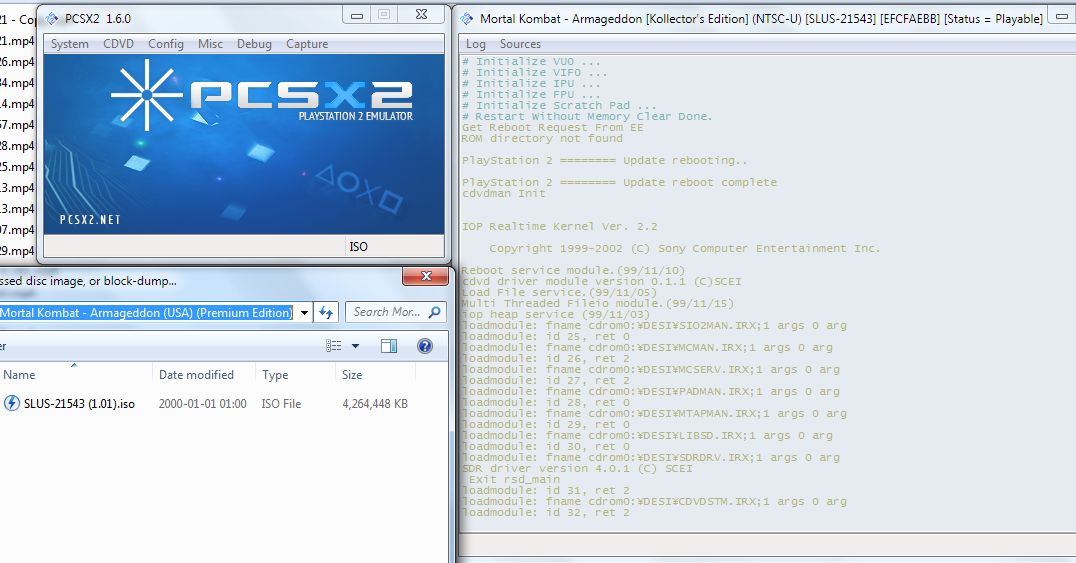
Task: Open the dialog help icon
Action: (425, 346)
